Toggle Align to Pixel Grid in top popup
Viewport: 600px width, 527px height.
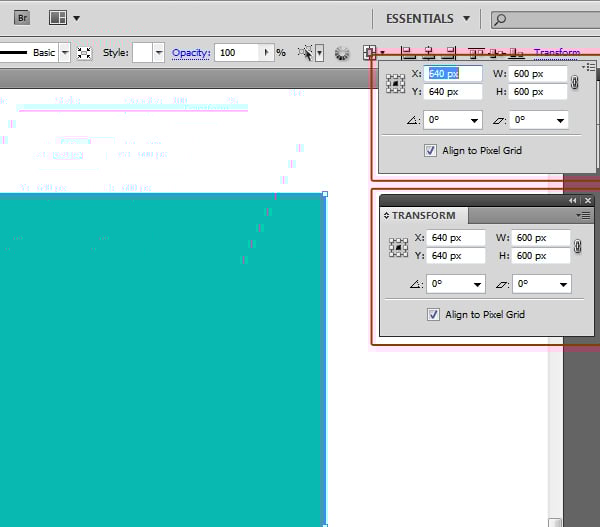click(431, 150)
